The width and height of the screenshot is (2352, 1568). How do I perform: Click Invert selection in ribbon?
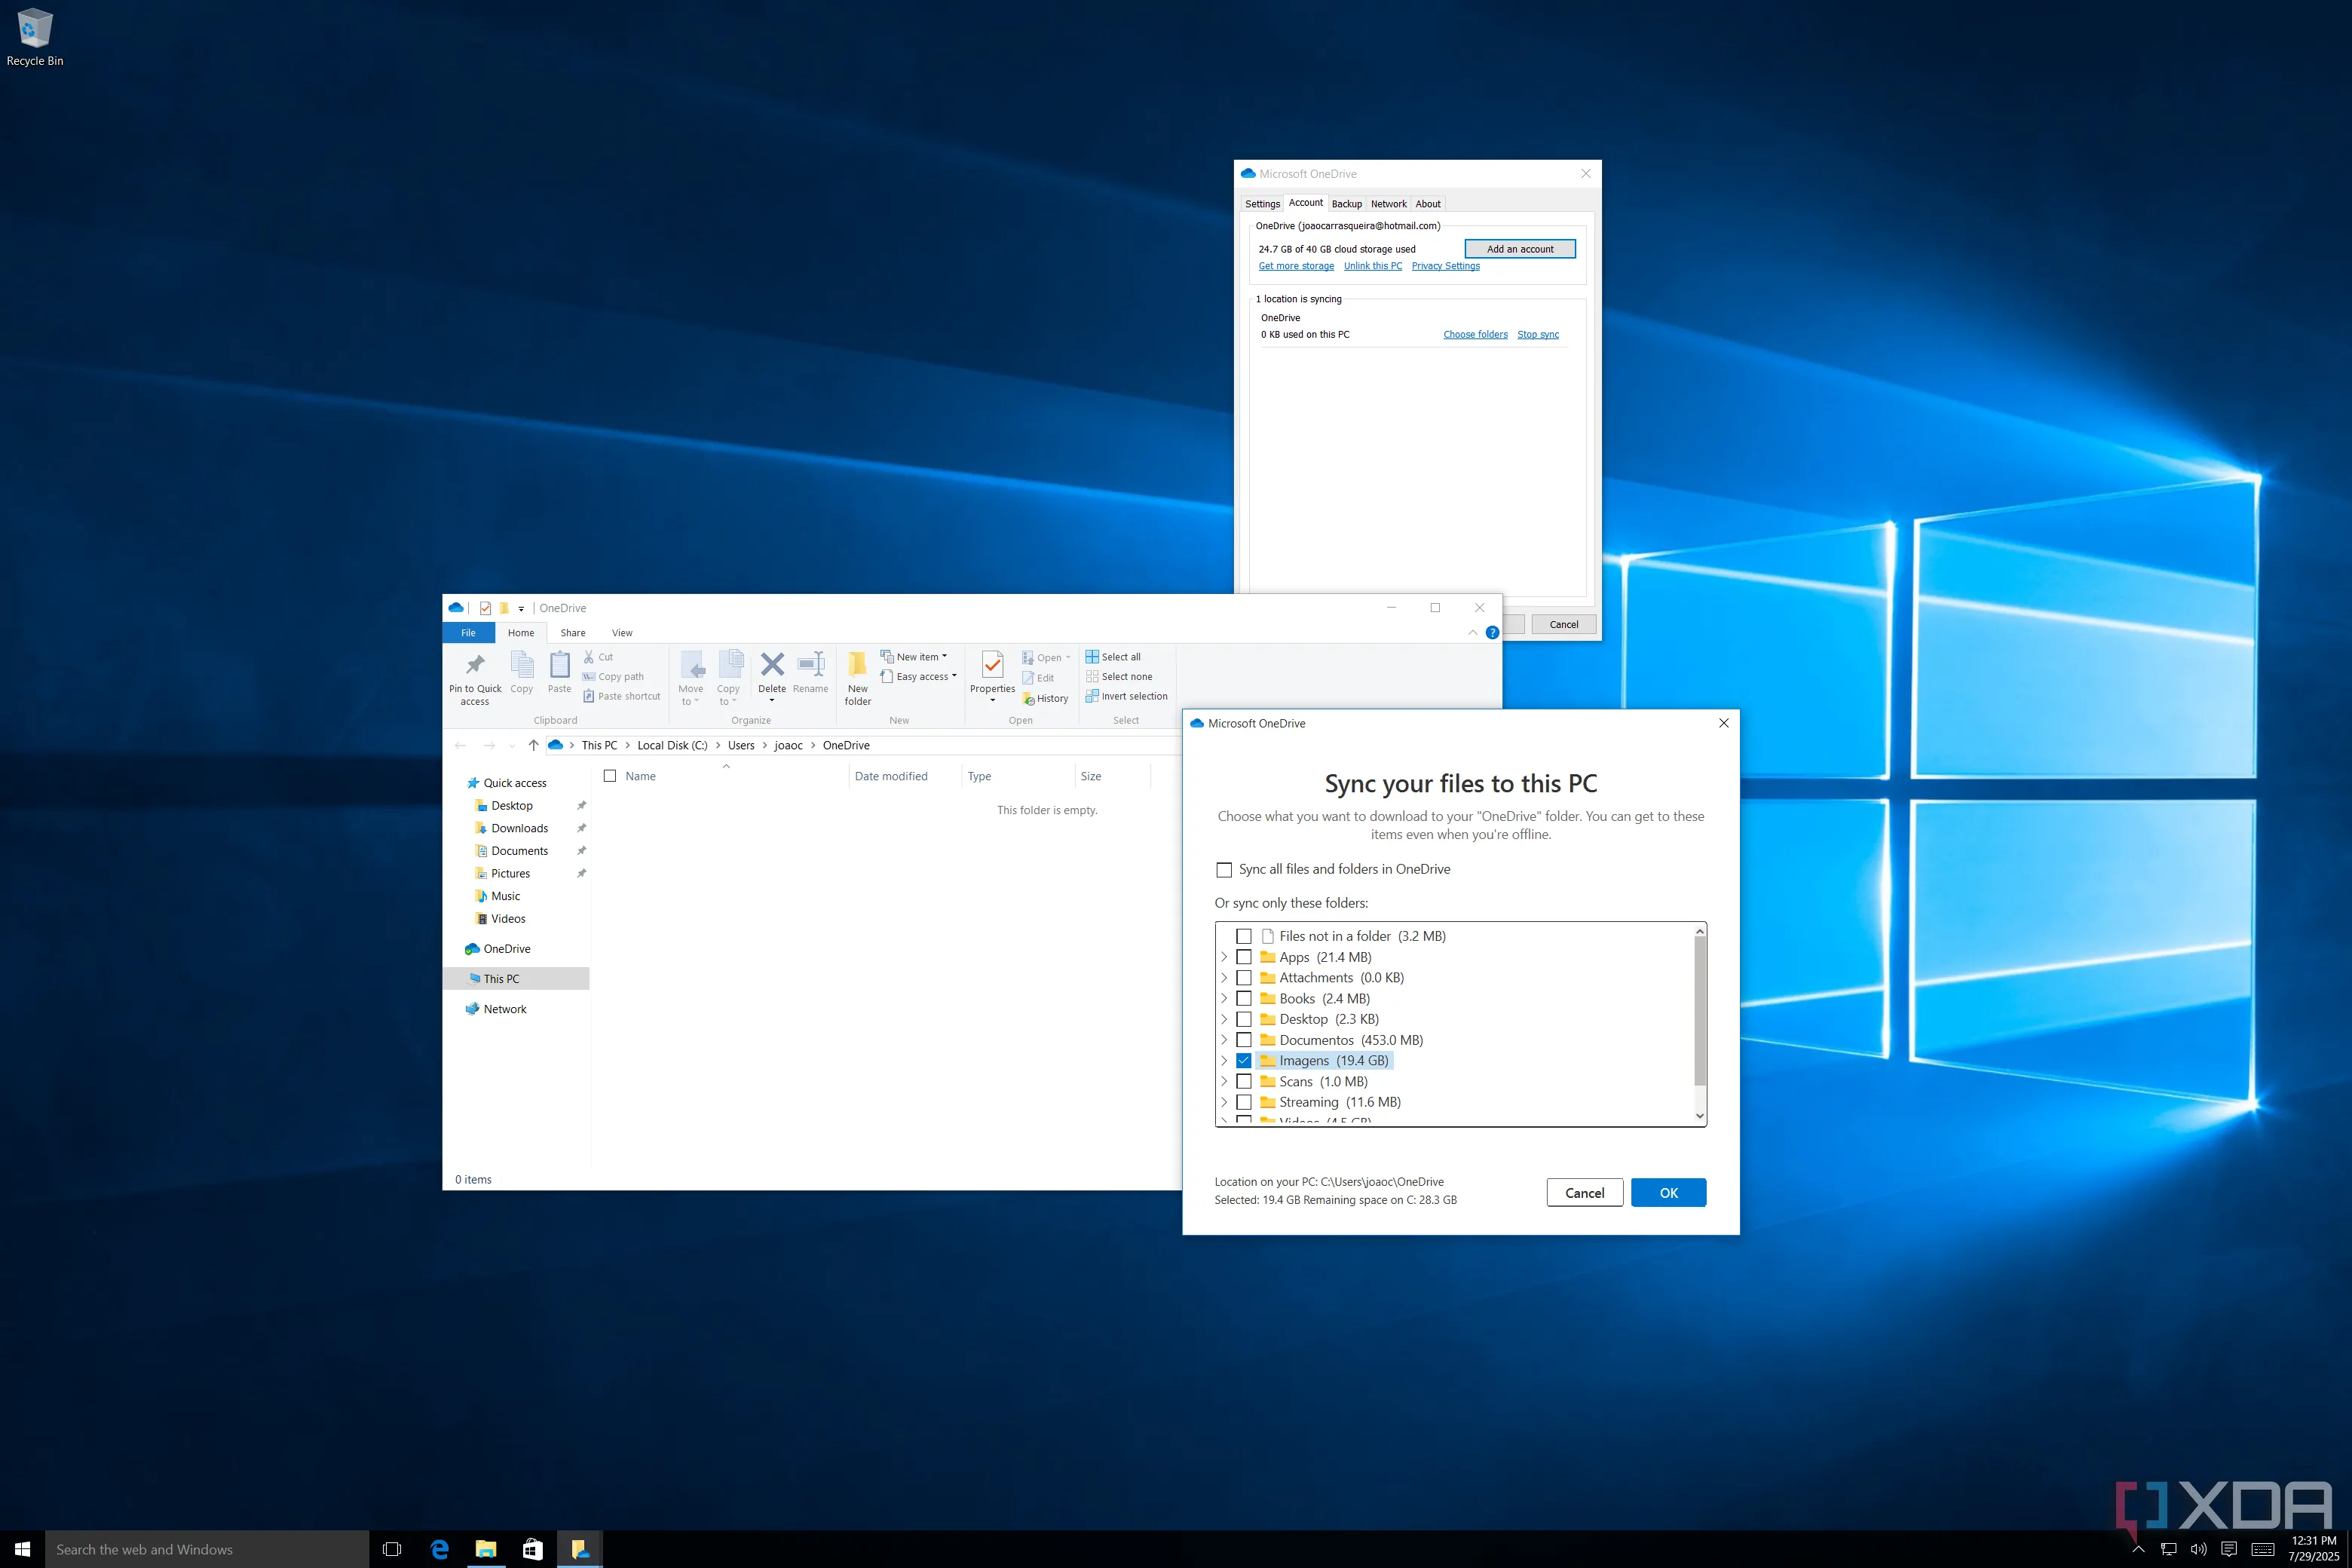1127,696
